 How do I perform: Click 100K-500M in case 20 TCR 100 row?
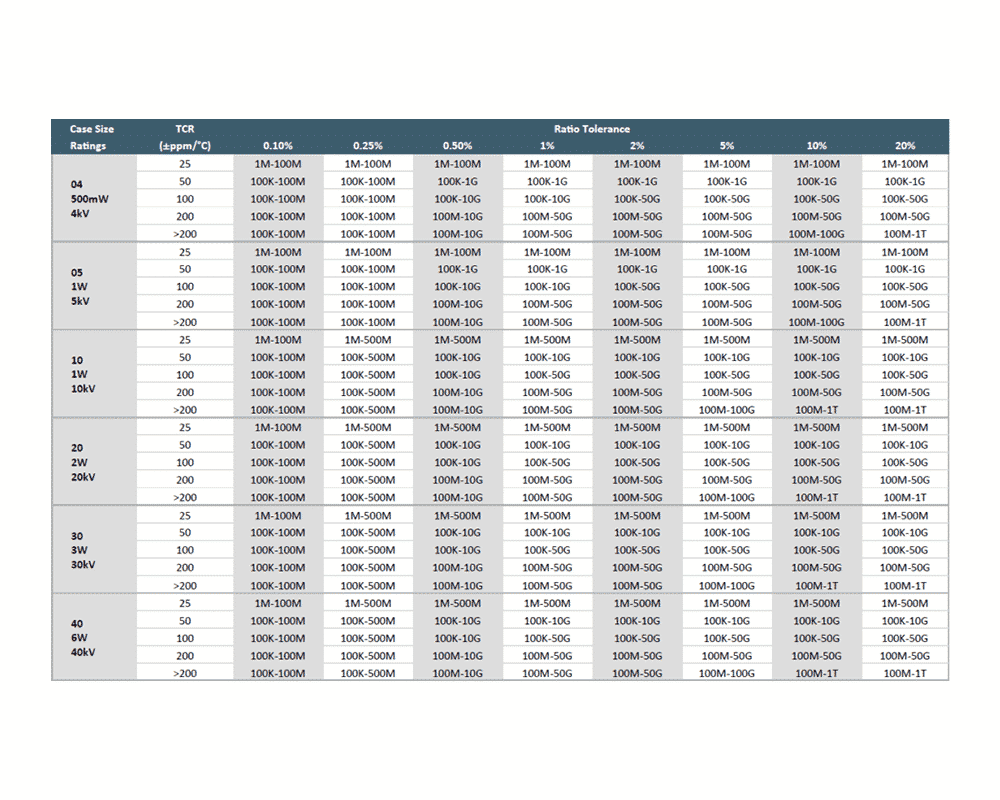(368, 463)
